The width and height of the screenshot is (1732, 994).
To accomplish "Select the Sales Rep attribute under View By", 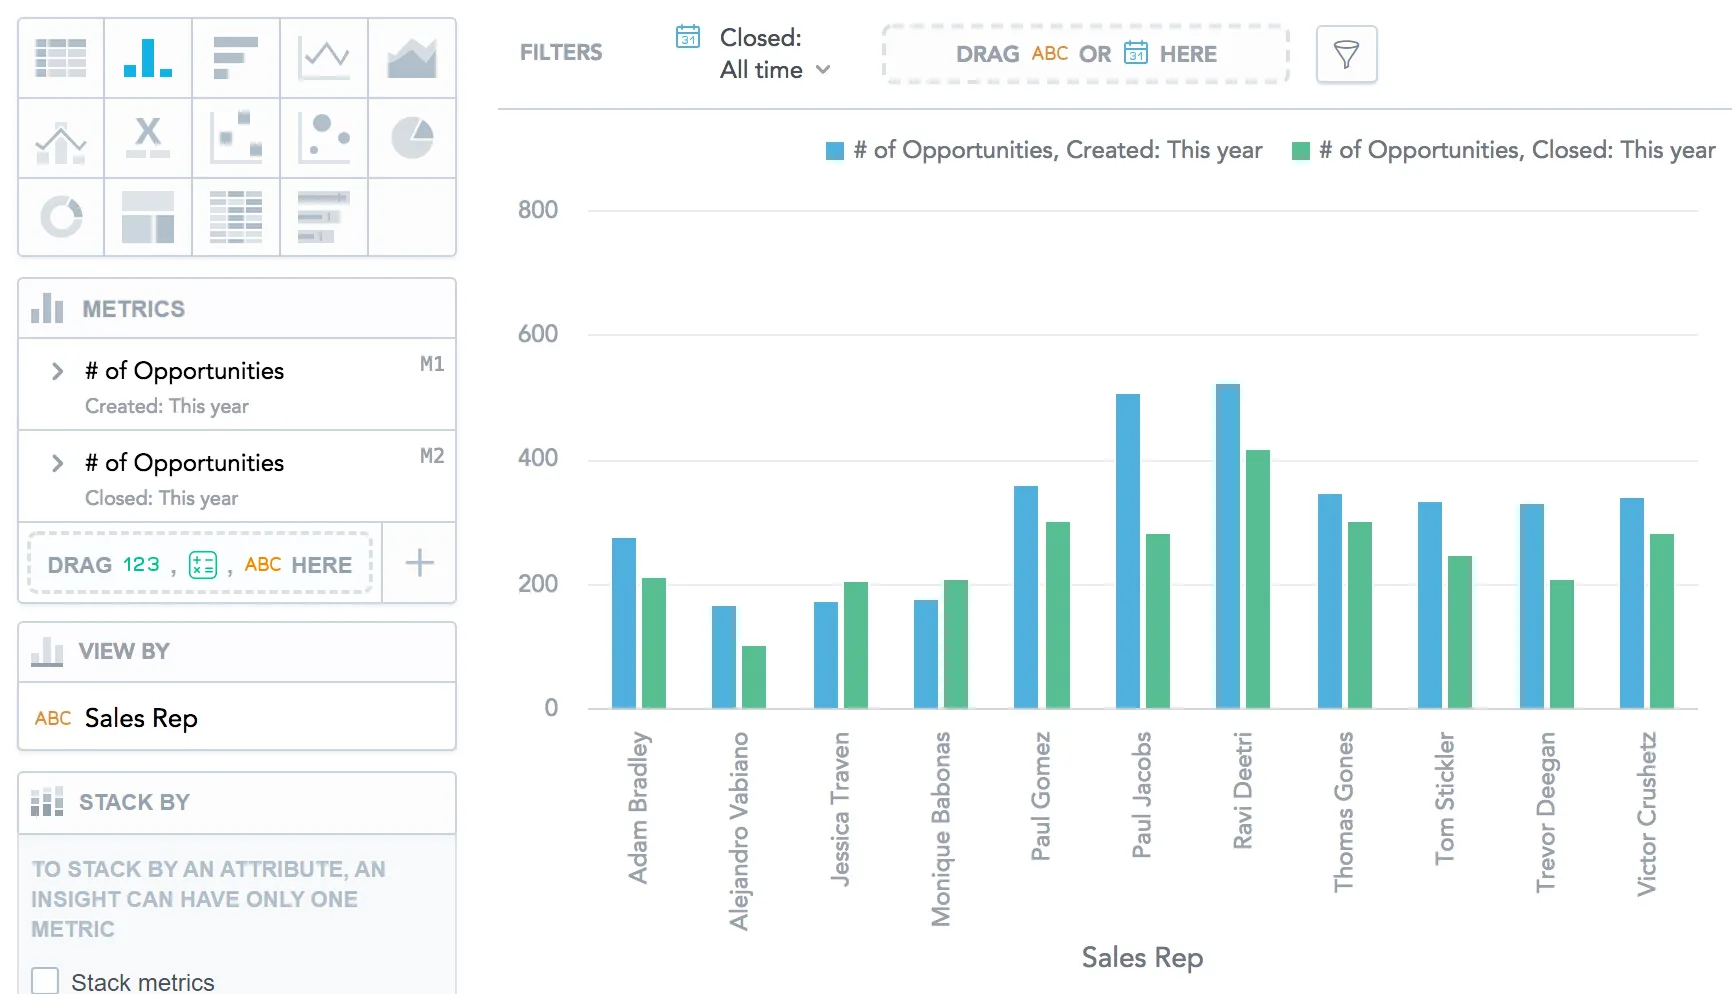I will [x=139, y=717].
